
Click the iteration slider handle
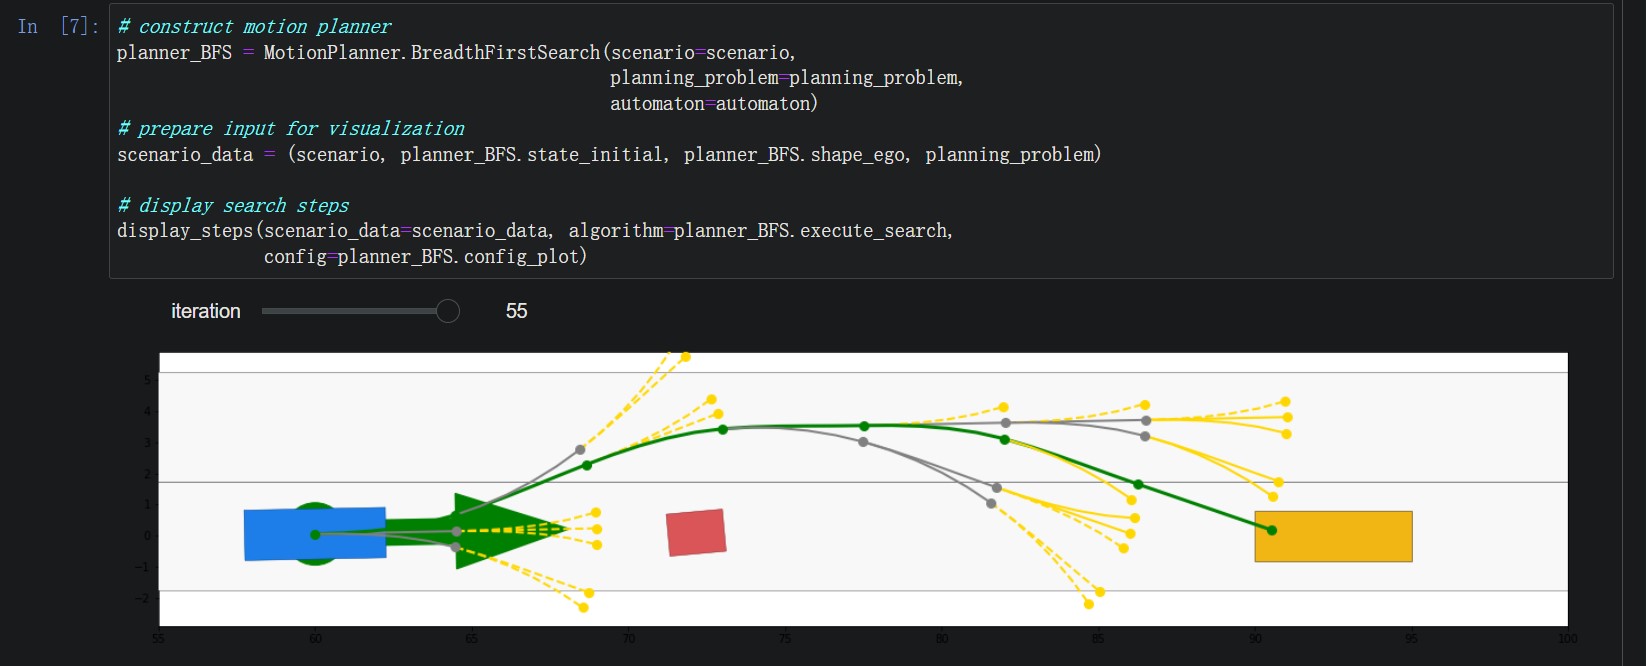pos(446,311)
